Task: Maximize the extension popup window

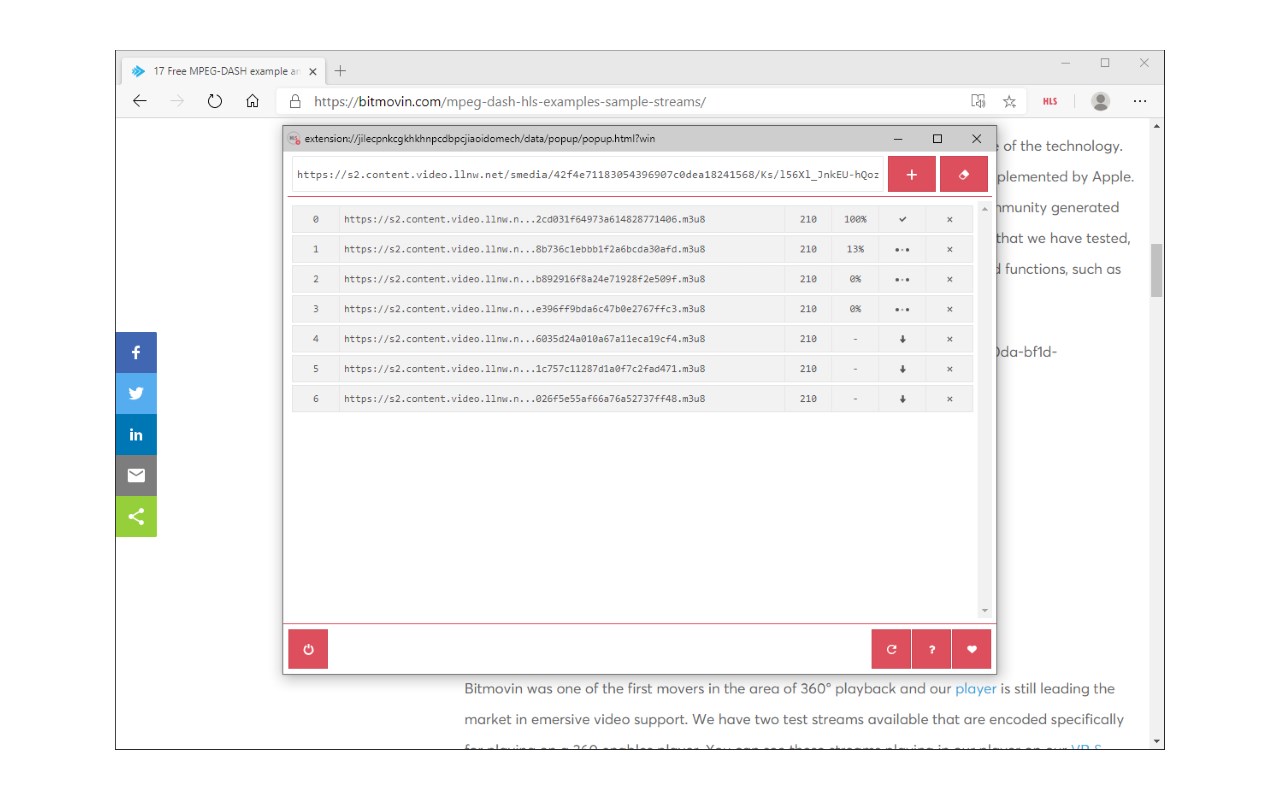Action: (x=937, y=139)
